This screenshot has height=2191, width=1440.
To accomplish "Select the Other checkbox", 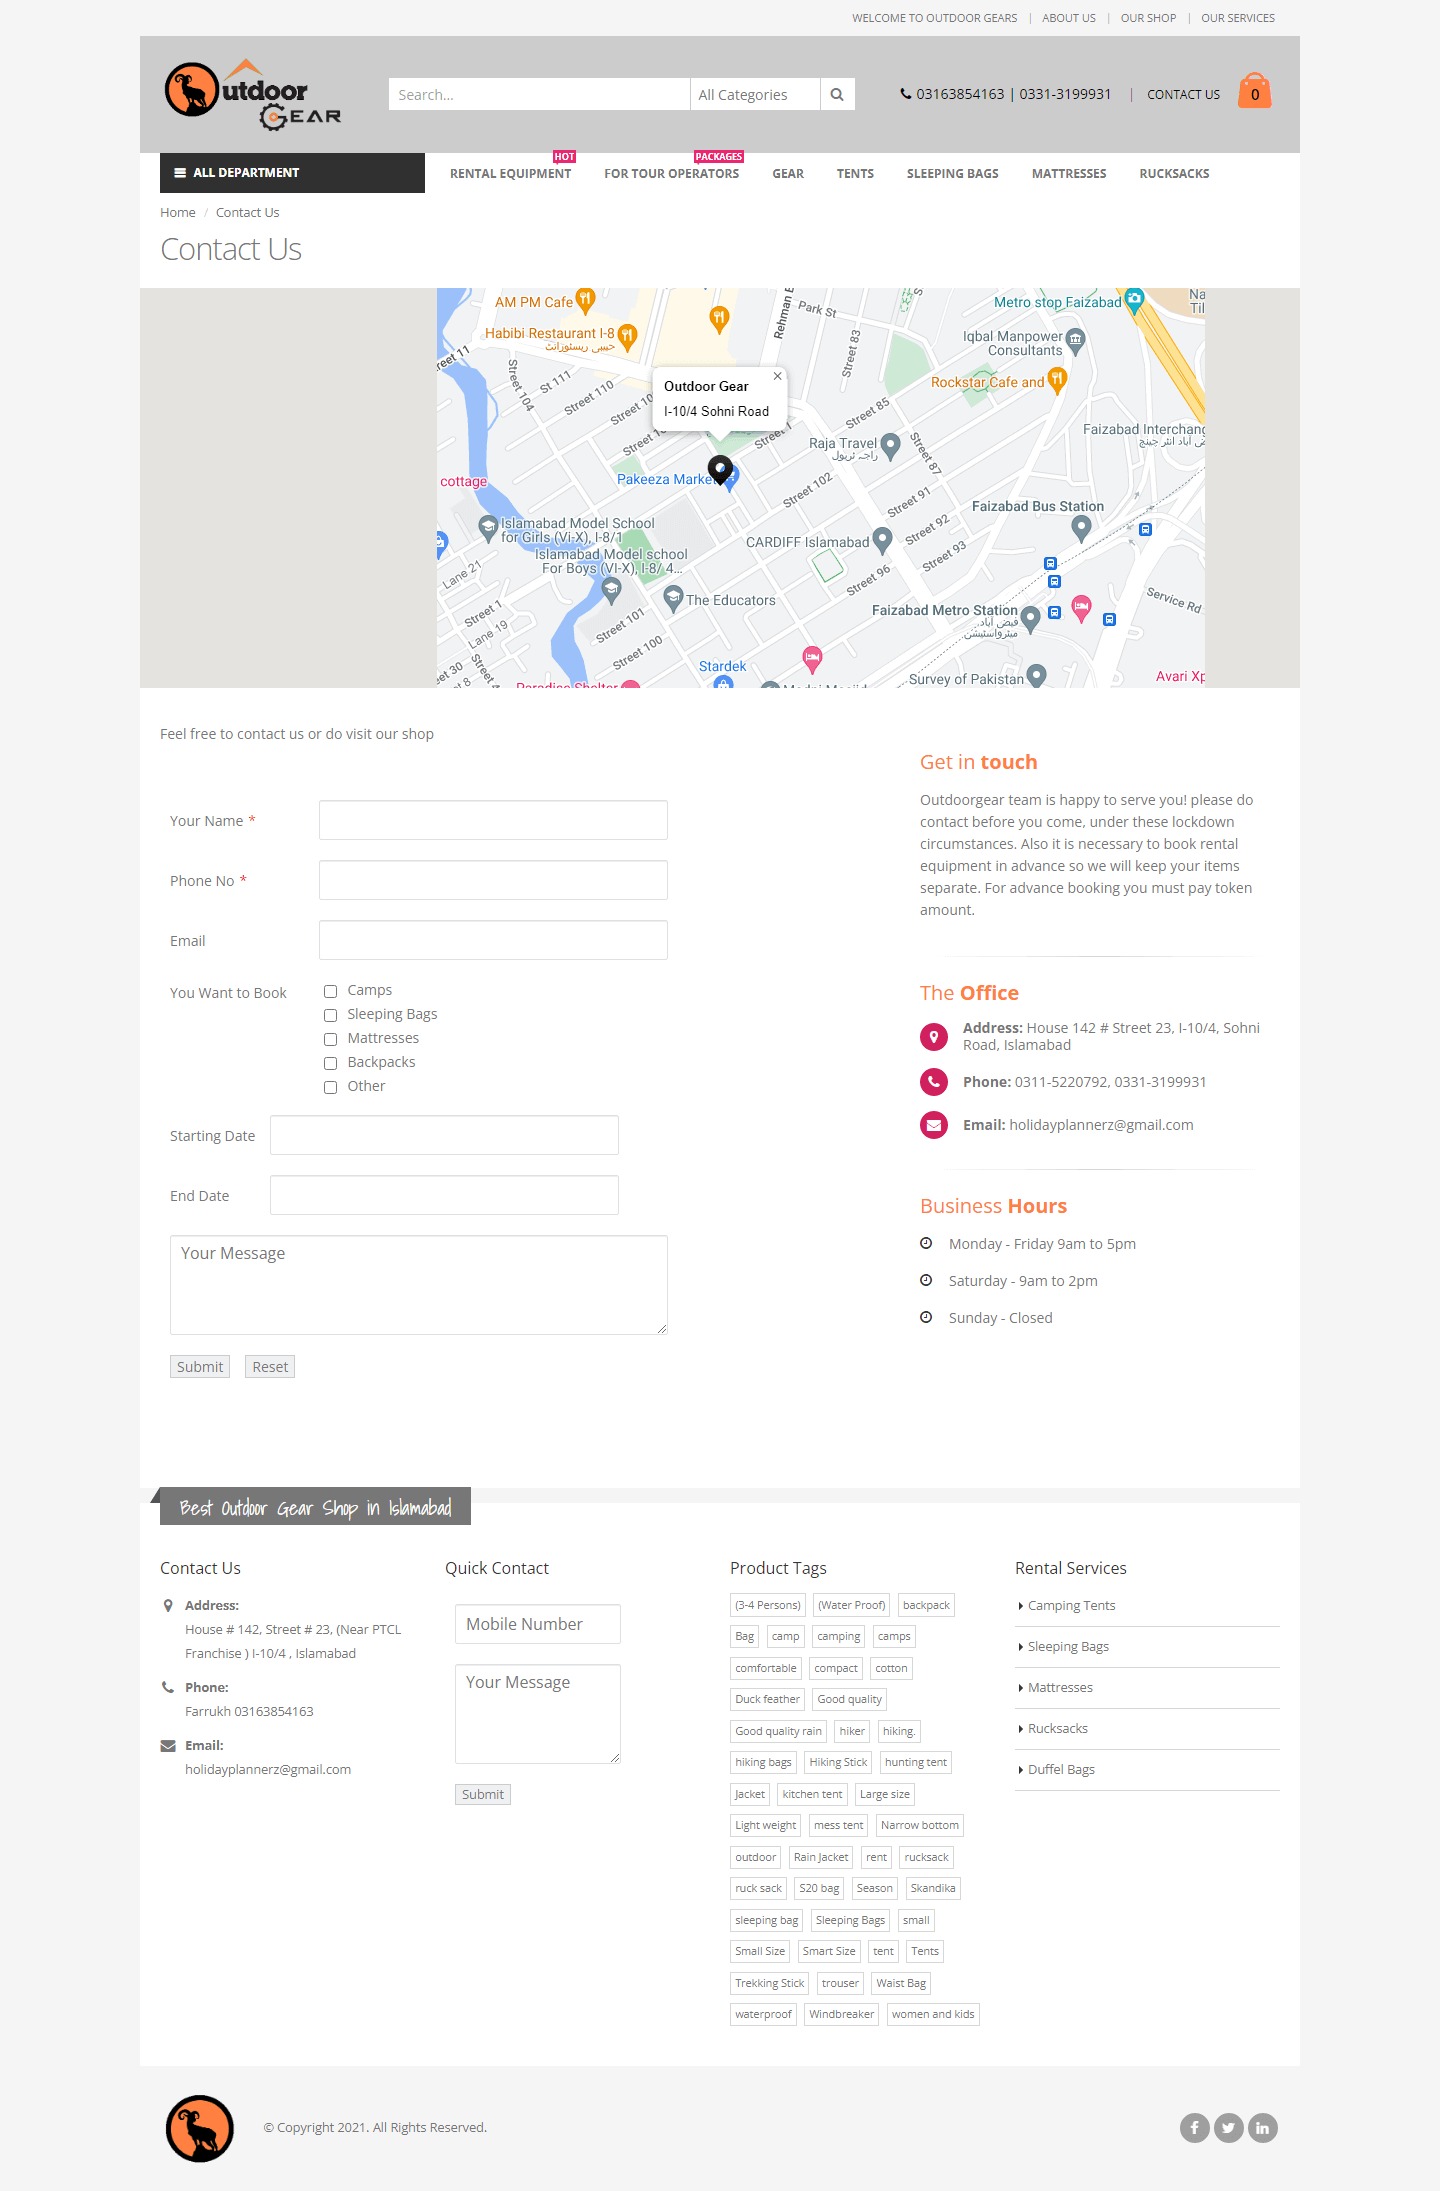I will point(330,1087).
